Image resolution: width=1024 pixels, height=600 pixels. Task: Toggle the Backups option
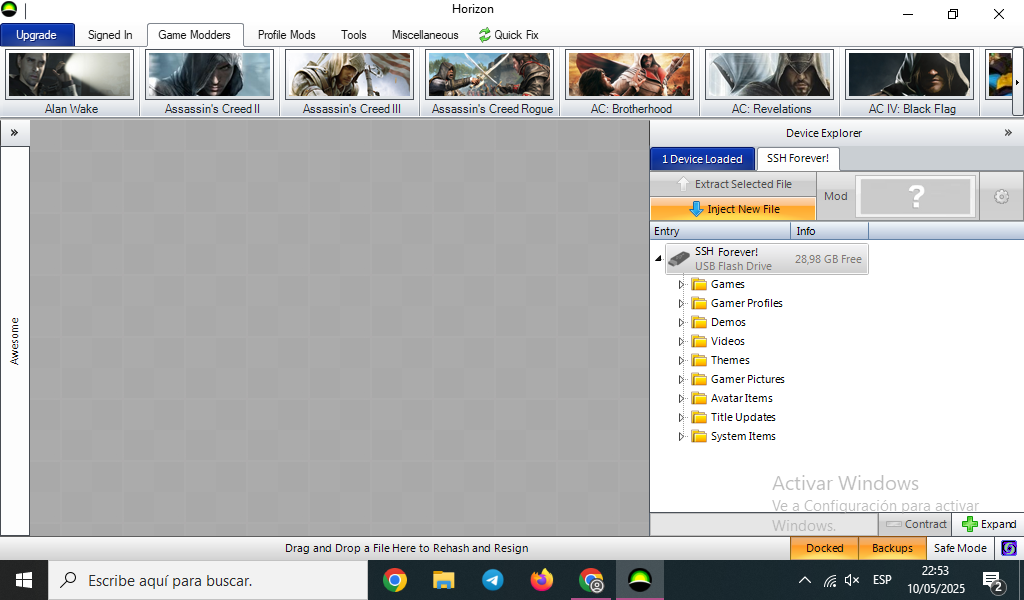click(x=892, y=548)
